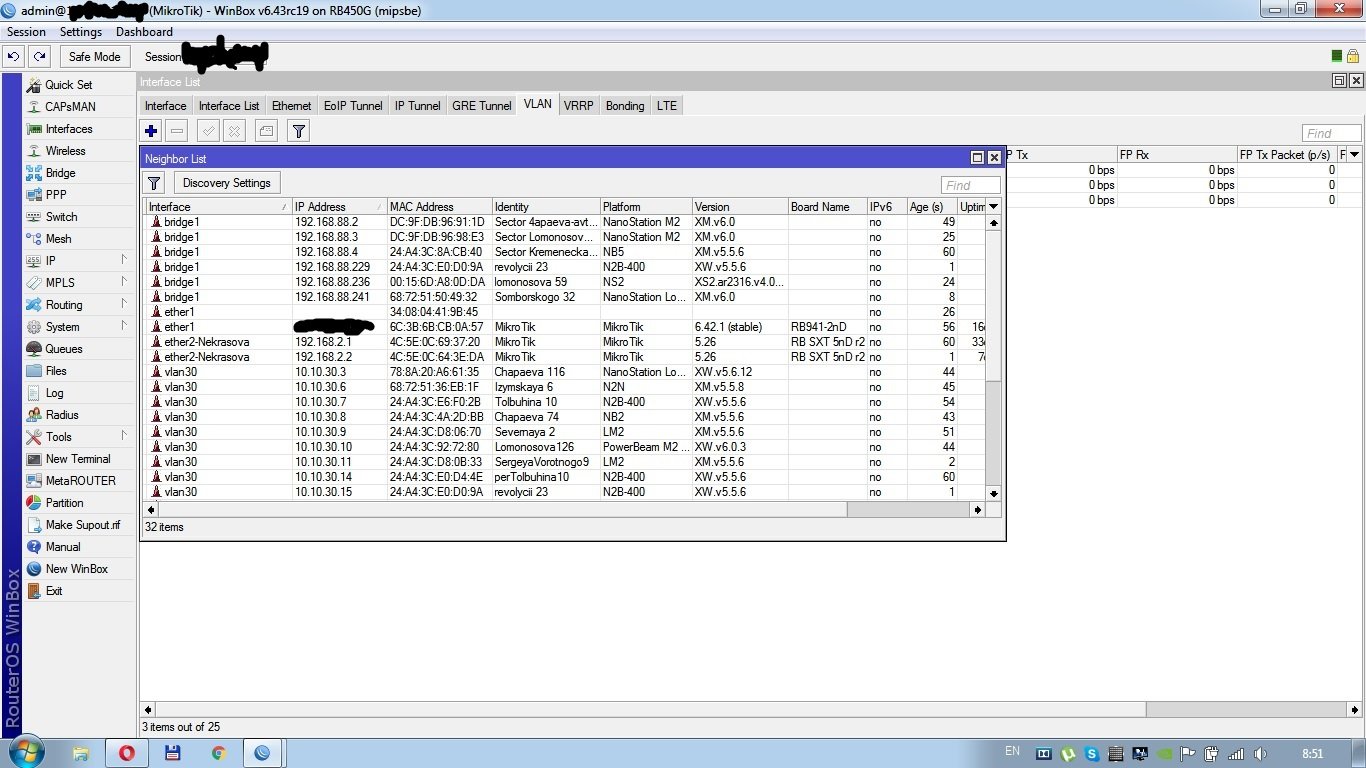The height and width of the screenshot is (768, 1366).
Task: Sort Neighbor List by MAC Address column
Action: [x=440, y=207]
